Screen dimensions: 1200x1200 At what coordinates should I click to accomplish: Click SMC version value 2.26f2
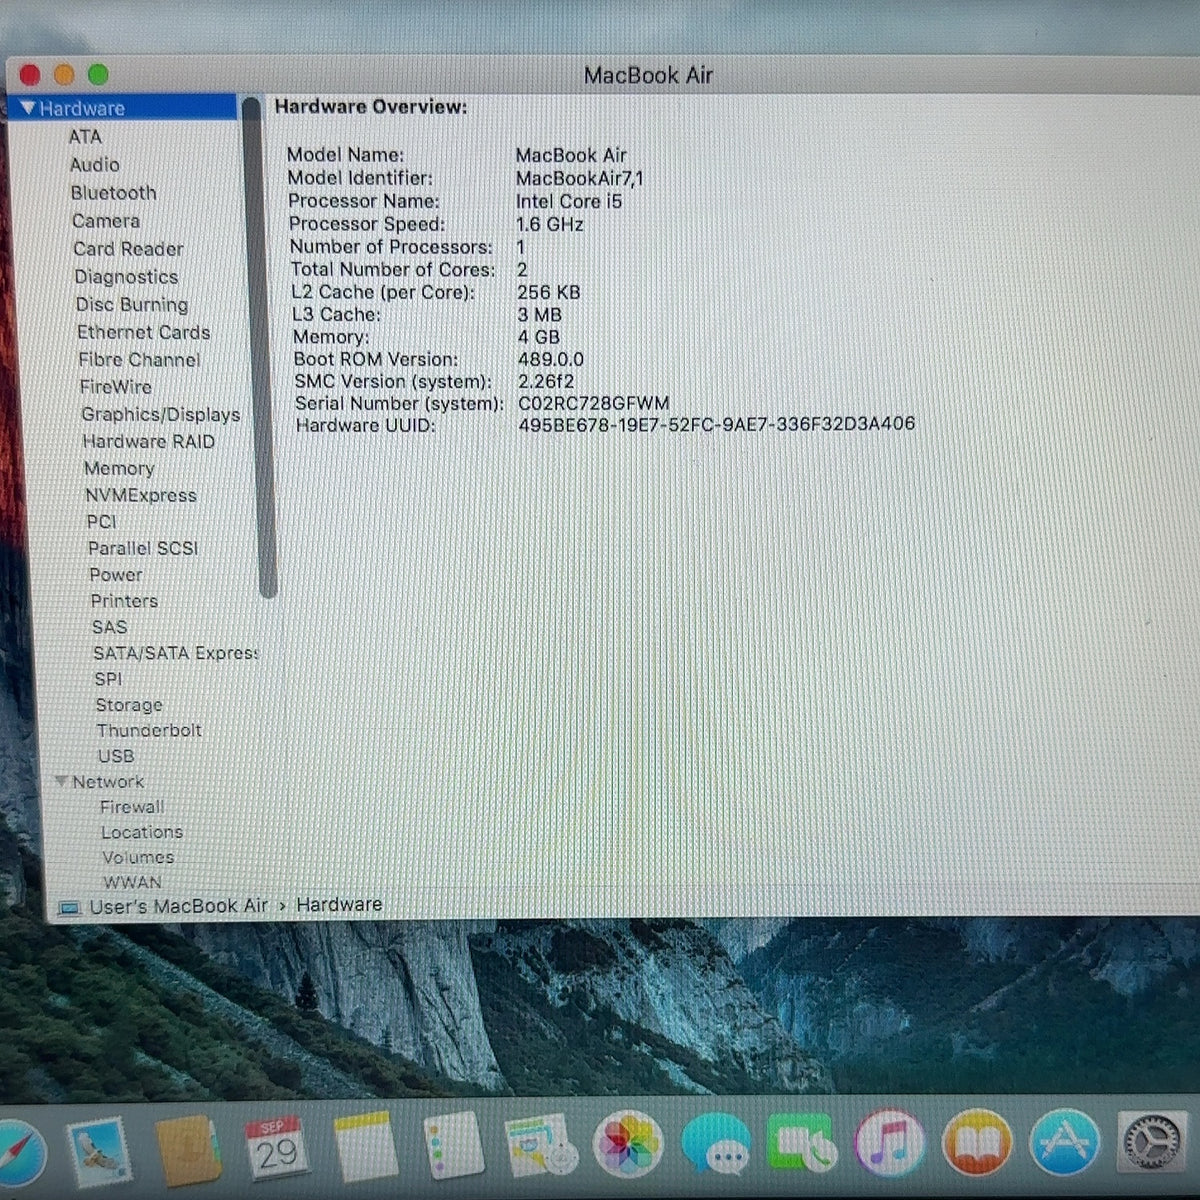tap(546, 381)
